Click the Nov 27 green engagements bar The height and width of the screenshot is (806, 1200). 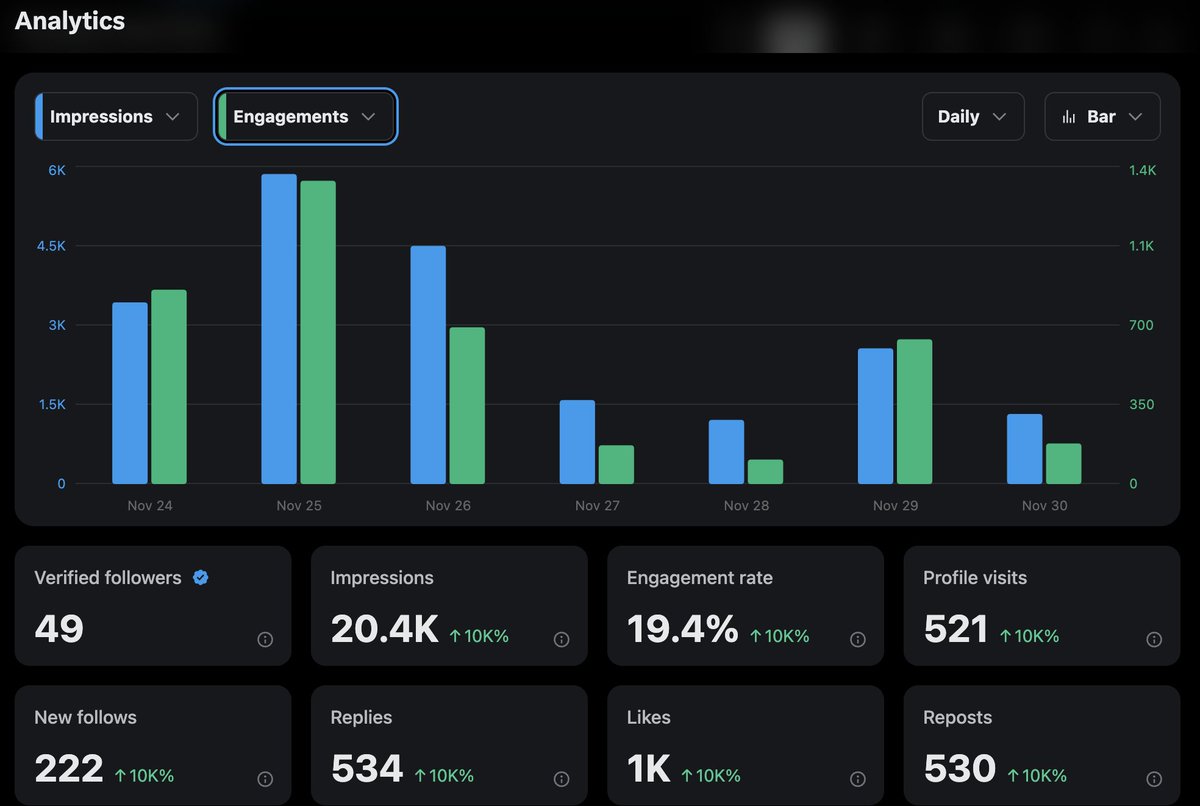[616, 465]
